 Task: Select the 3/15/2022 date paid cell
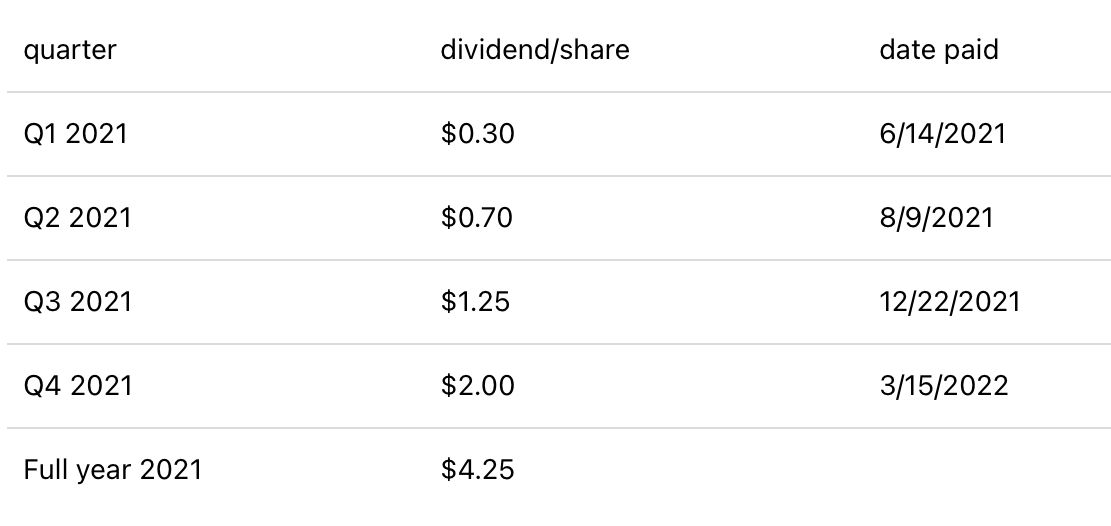[943, 386]
